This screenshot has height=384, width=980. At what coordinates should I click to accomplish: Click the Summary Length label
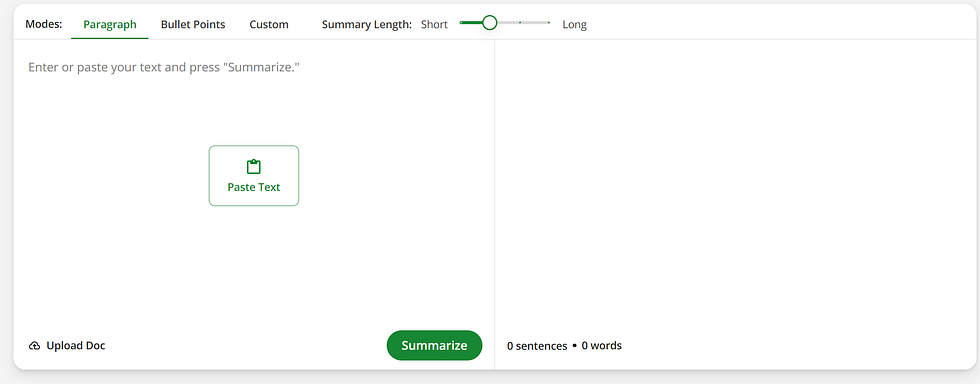pos(367,25)
